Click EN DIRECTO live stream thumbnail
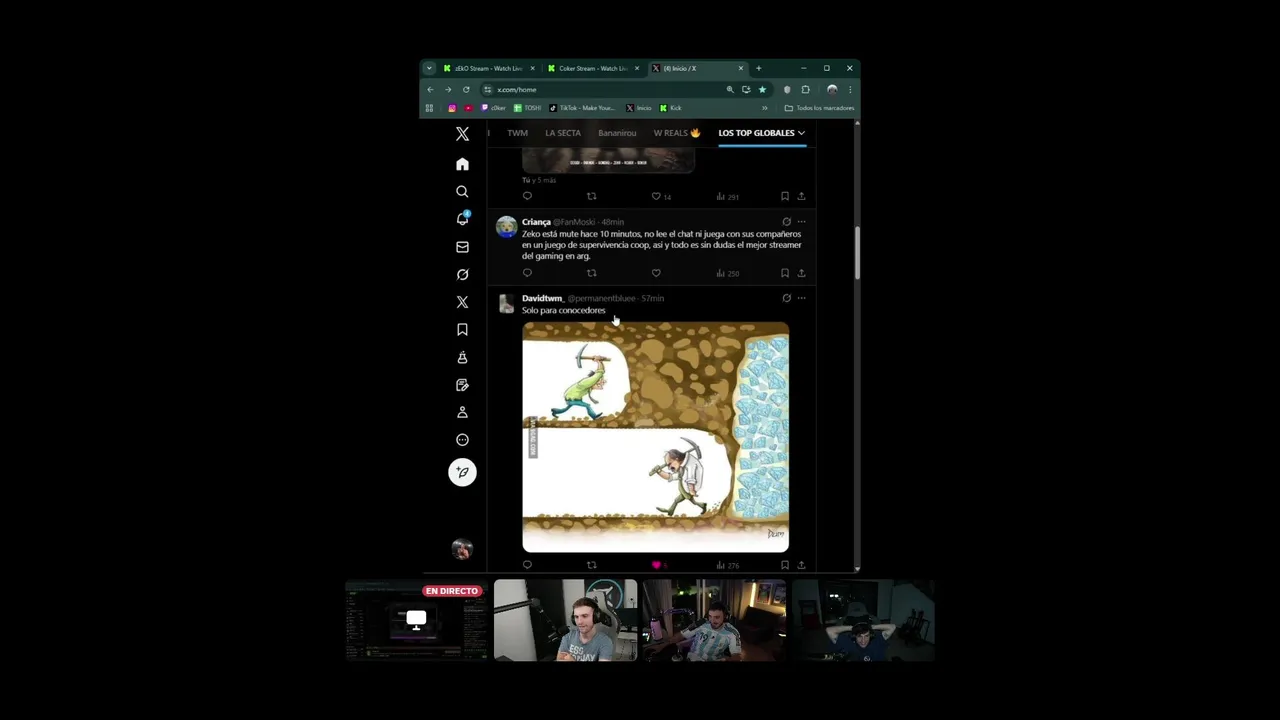Viewport: 1280px width, 720px height. point(416,620)
